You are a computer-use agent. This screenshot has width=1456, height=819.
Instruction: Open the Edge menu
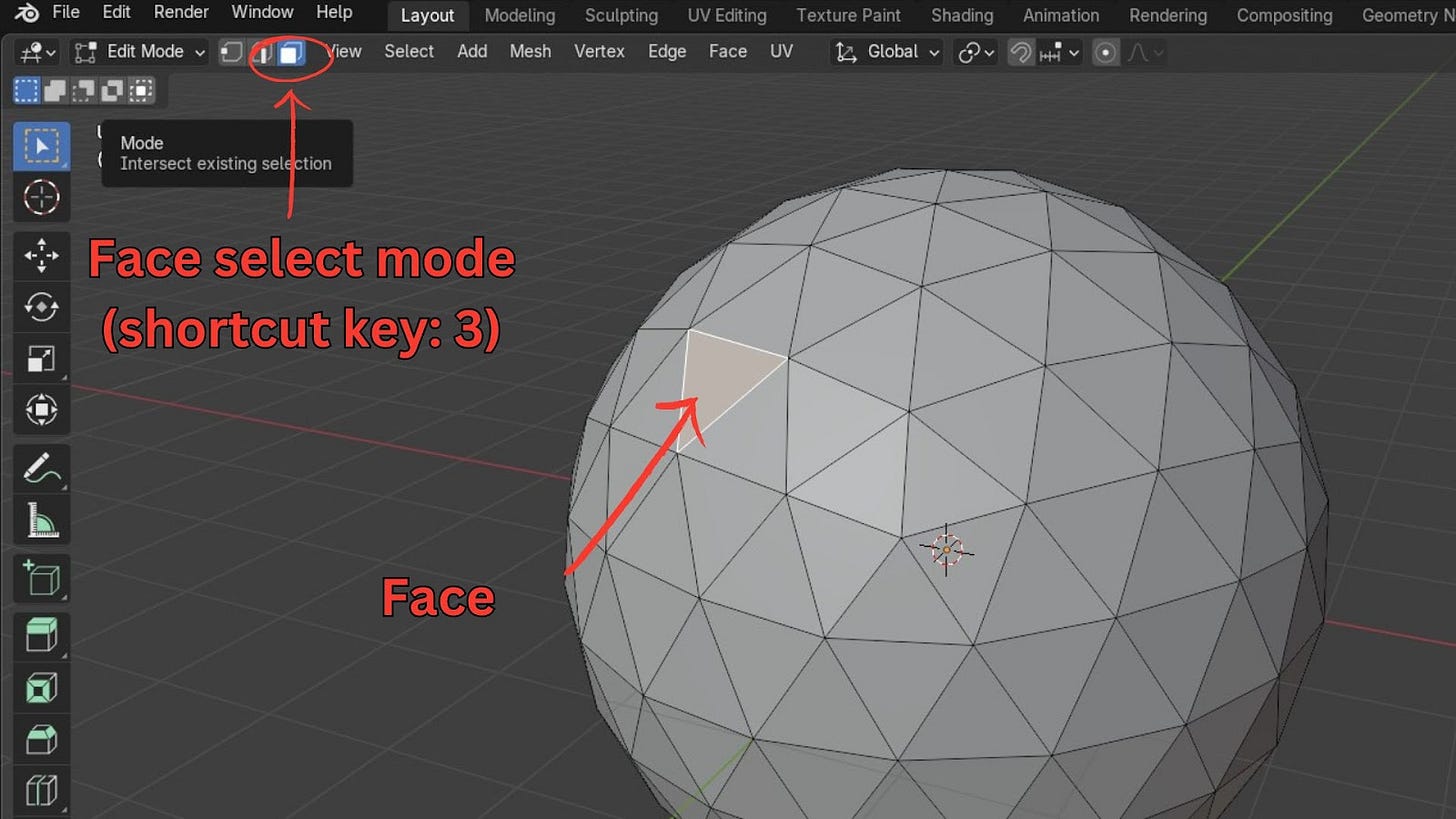click(x=667, y=52)
